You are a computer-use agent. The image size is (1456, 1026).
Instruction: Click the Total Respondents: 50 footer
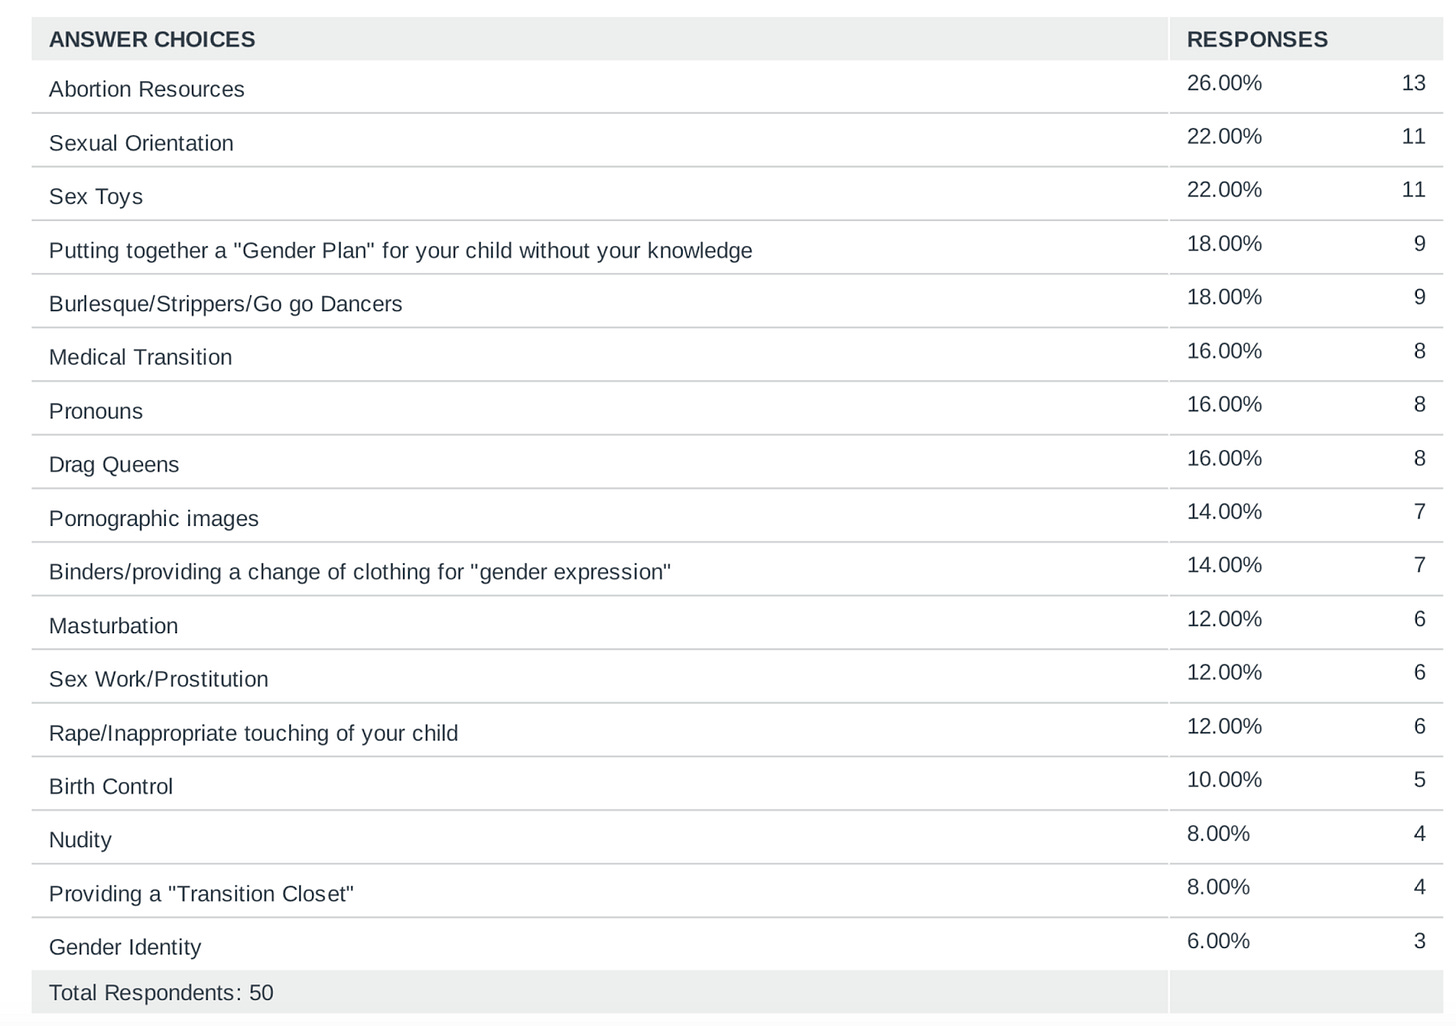161,993
